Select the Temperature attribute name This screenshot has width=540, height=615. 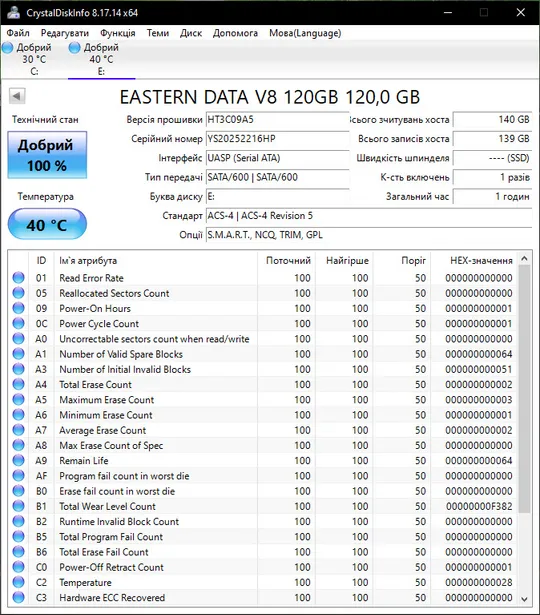click(85, 582)
